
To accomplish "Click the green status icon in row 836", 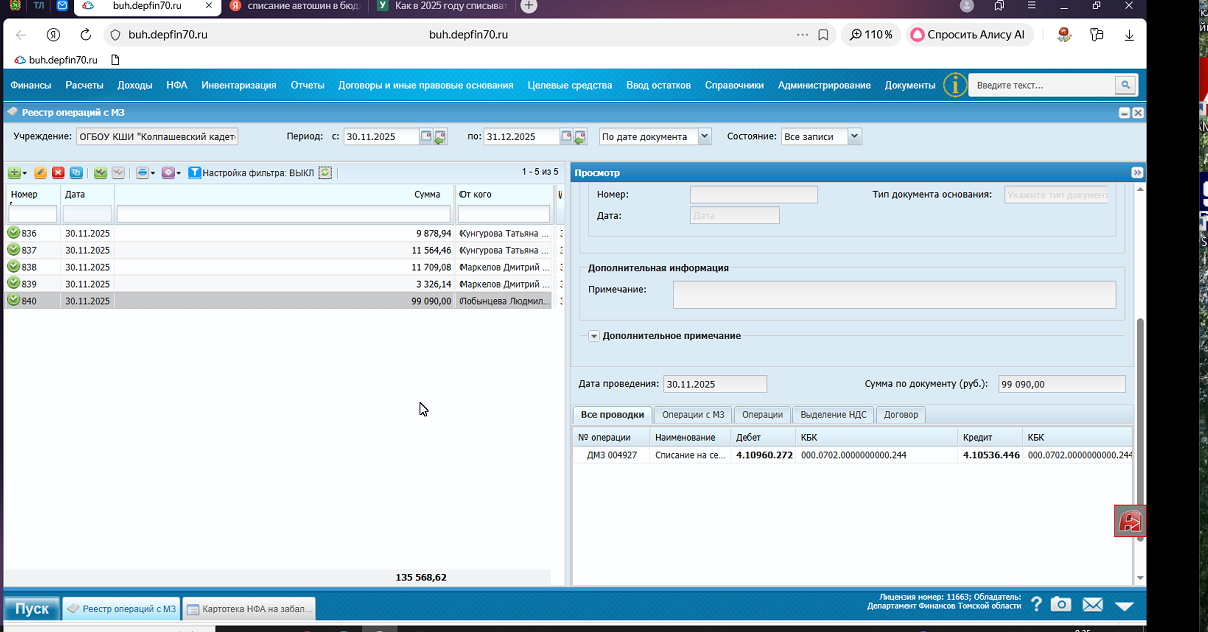I will coord(13,233).
